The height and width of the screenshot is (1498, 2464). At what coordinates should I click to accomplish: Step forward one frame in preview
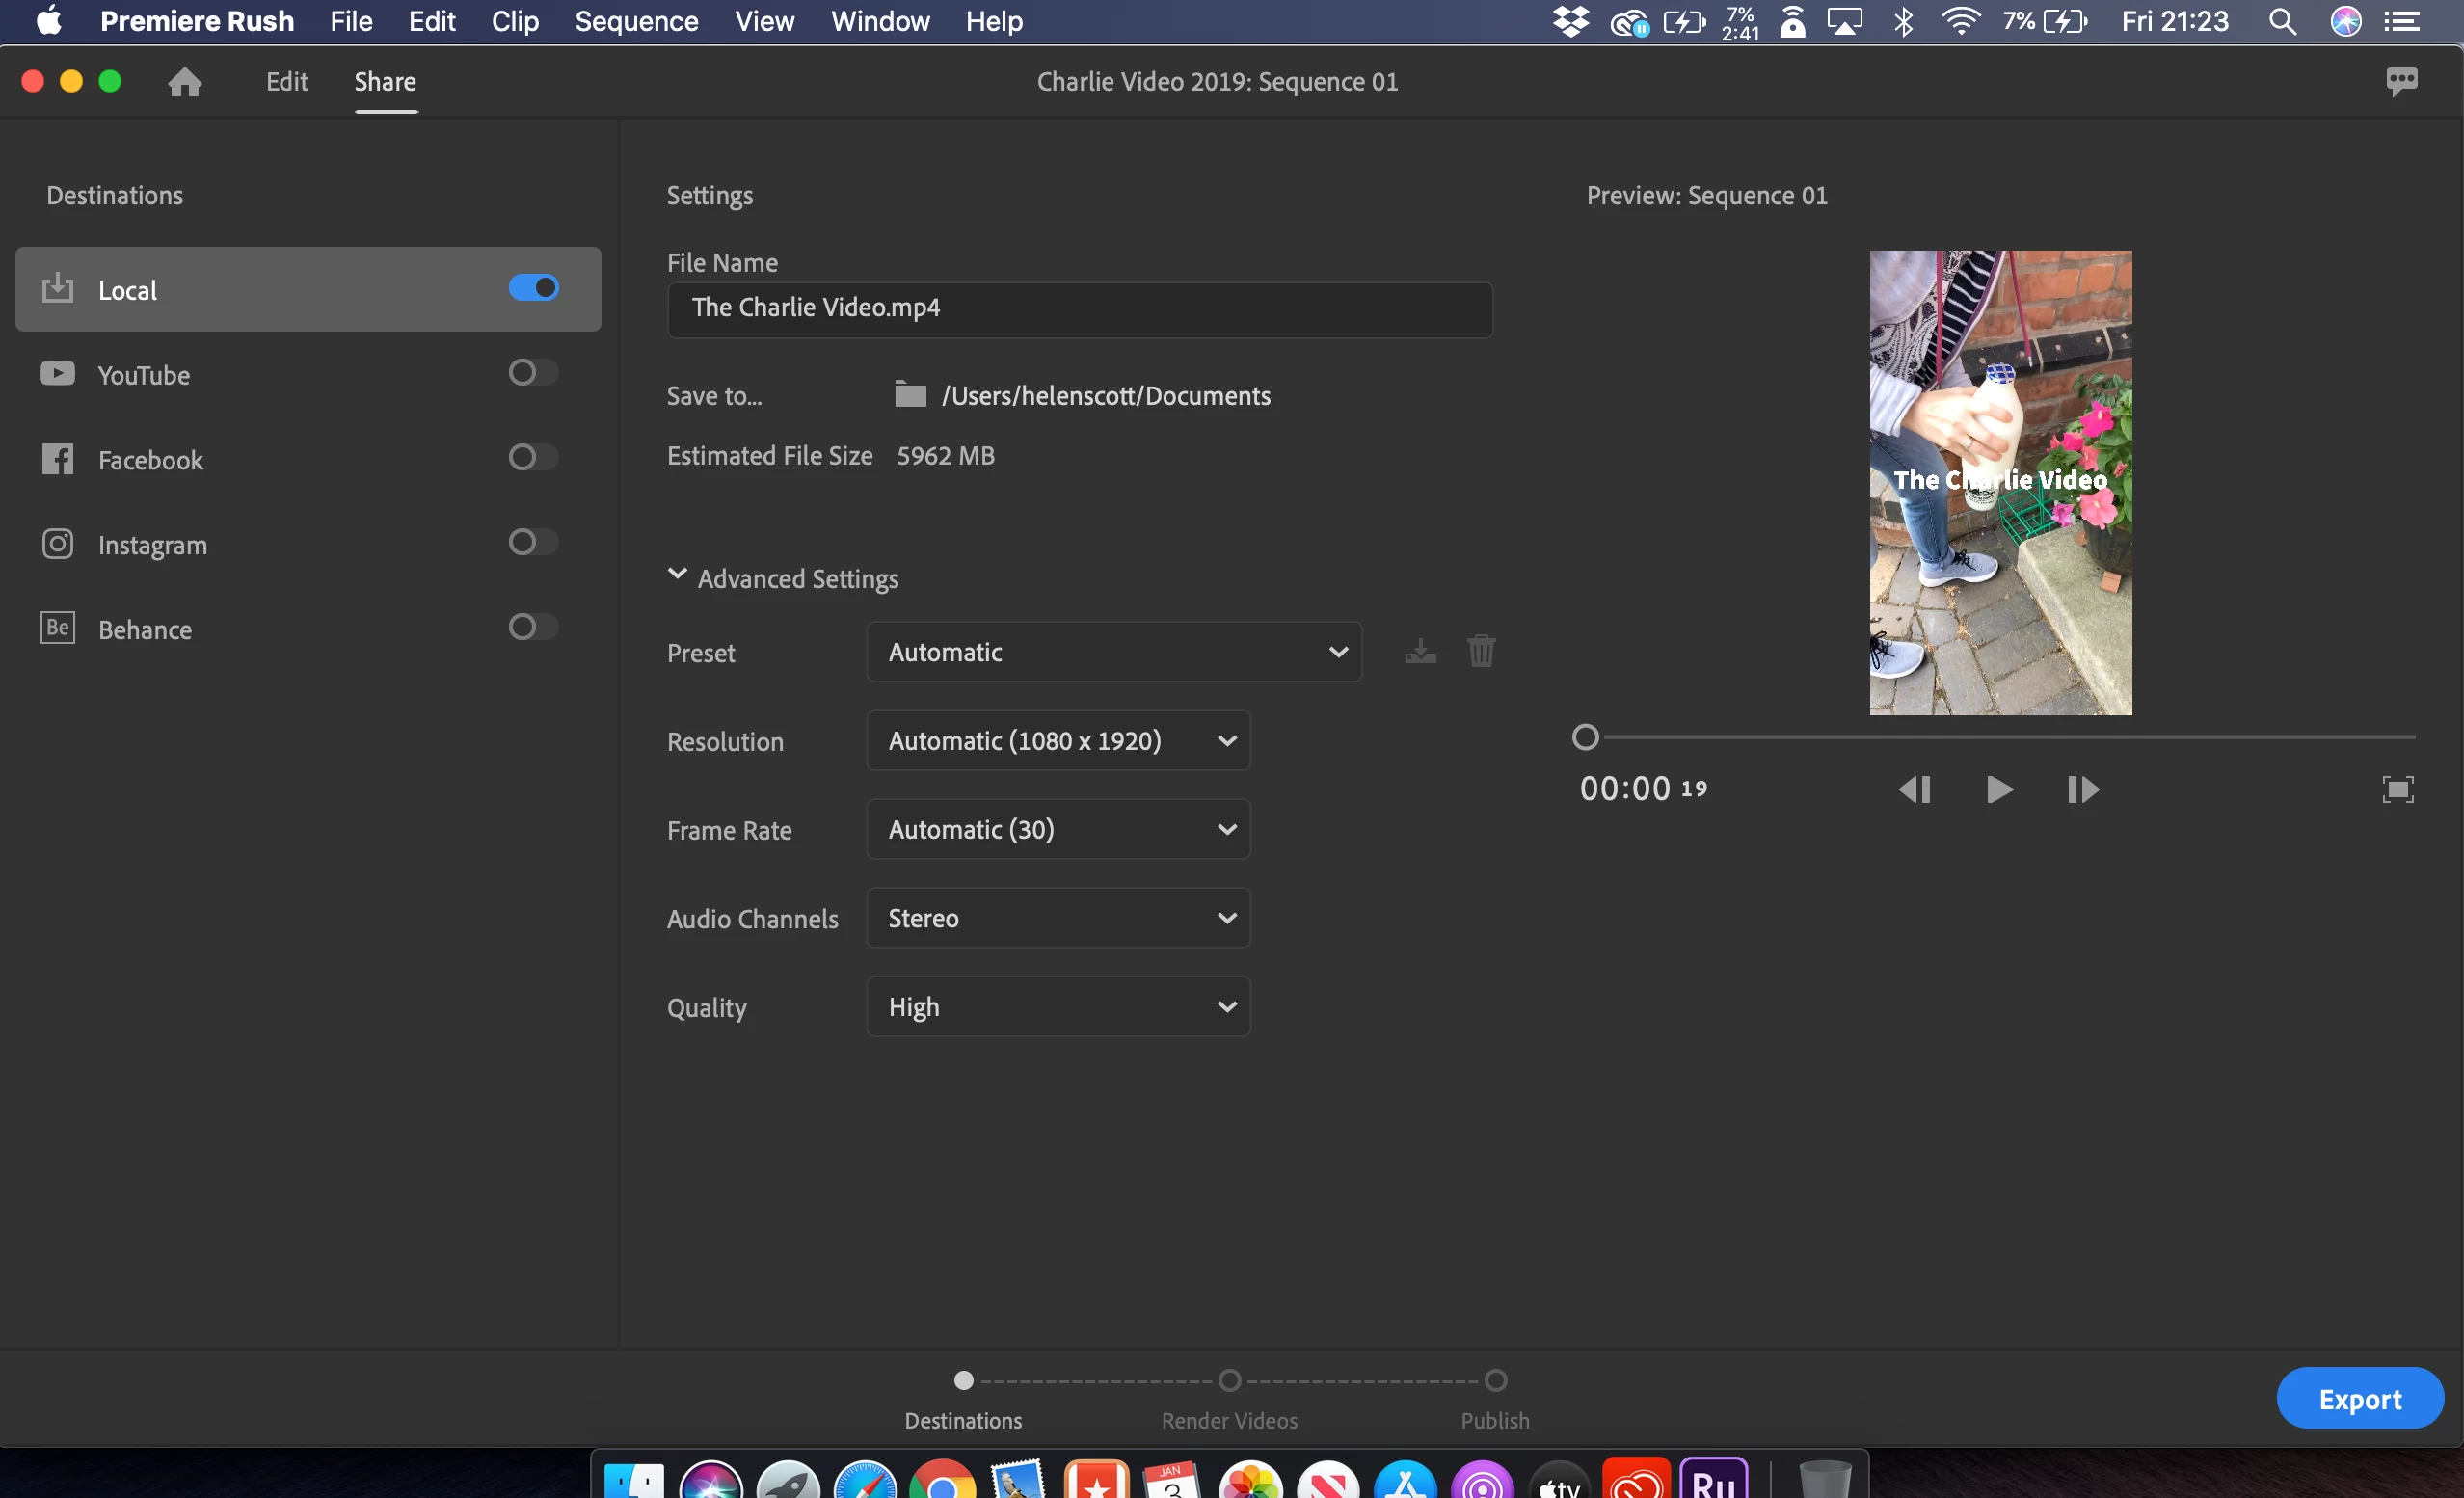(2083, 789)
